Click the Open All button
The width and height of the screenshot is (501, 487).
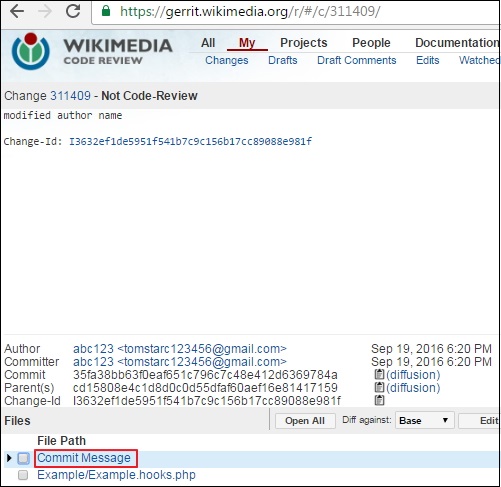tap(305, 421)
